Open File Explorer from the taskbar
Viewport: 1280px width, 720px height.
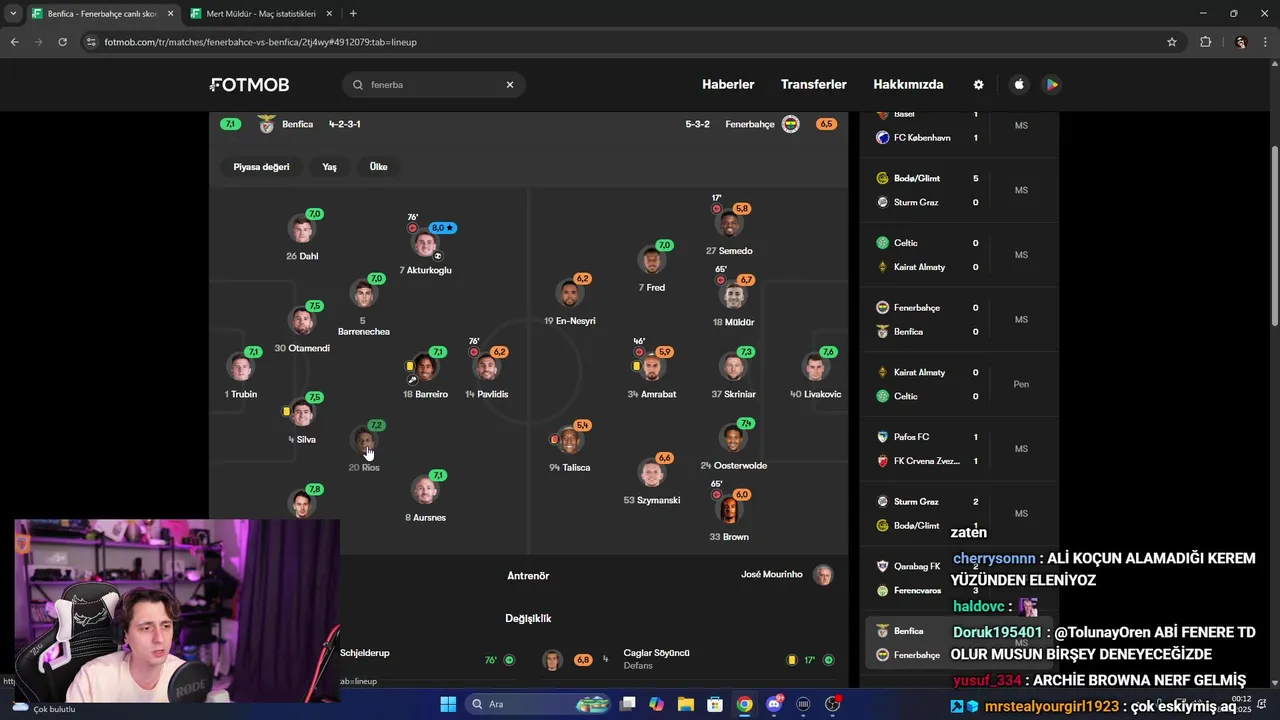pos(686,704)
